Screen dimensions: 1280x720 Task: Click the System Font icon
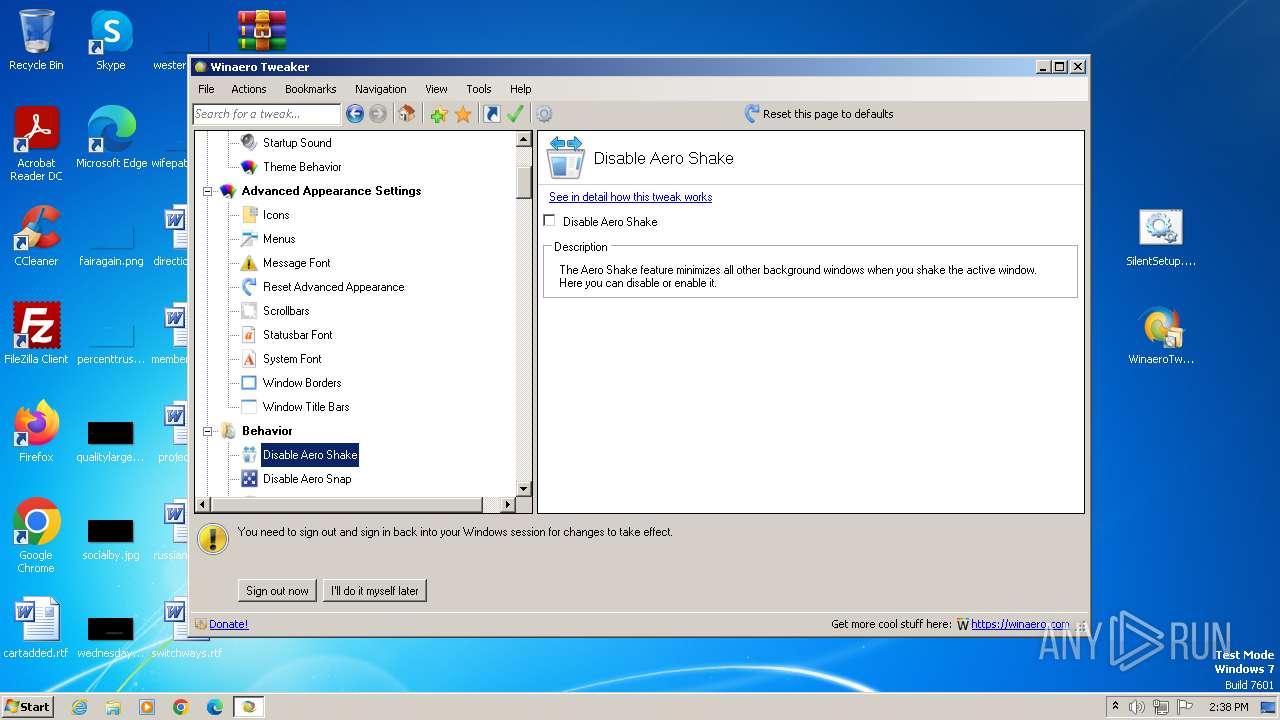(249, 359)
